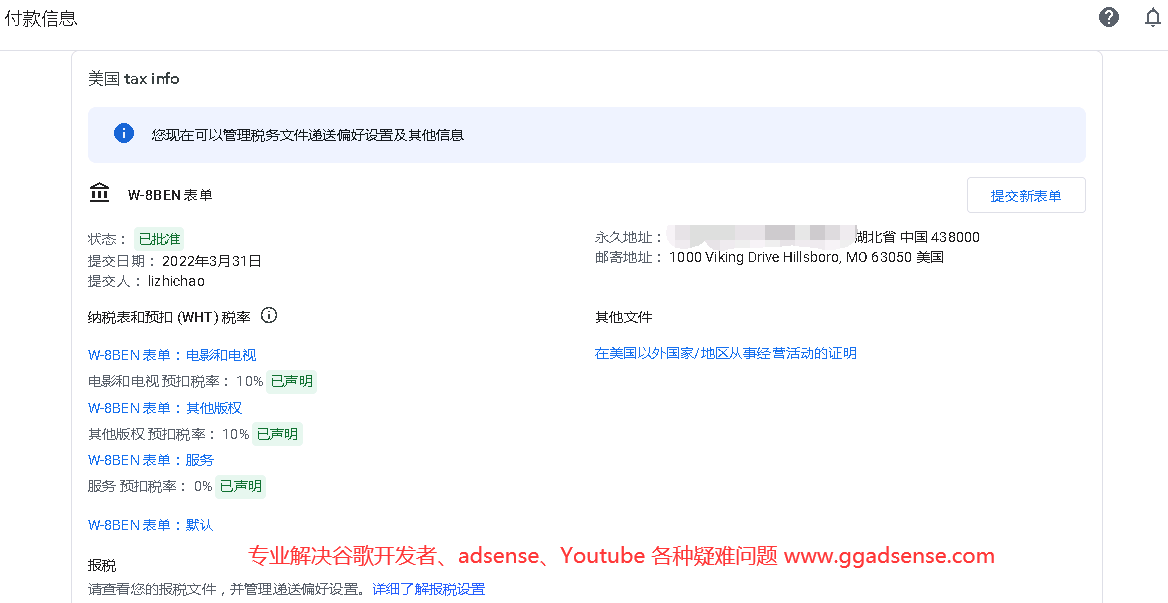Click submission date 2022年3月31日

coord(212,261)
